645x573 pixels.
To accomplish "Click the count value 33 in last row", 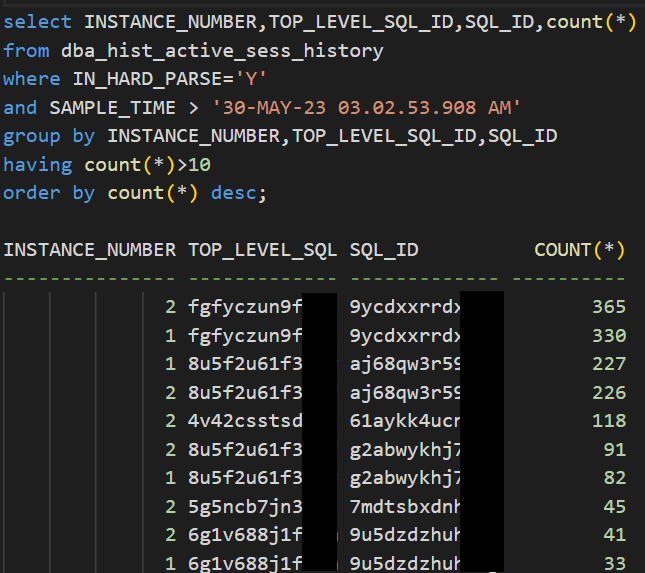I will click(614, 563).
